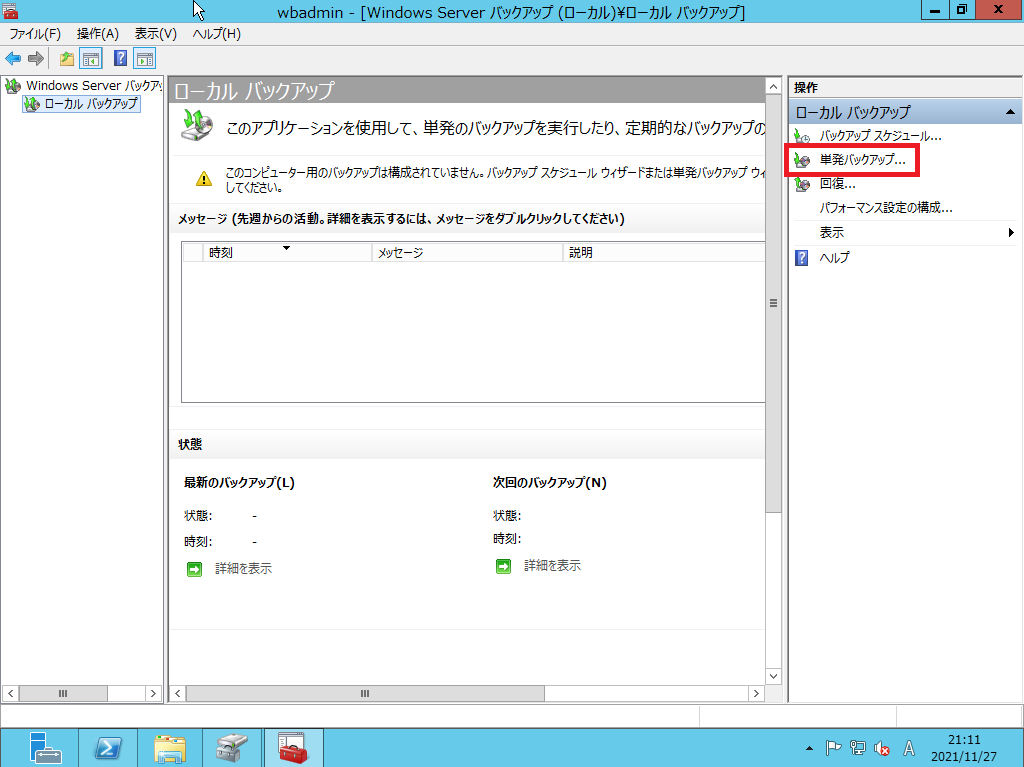Click the メッセージ column header

467,252
